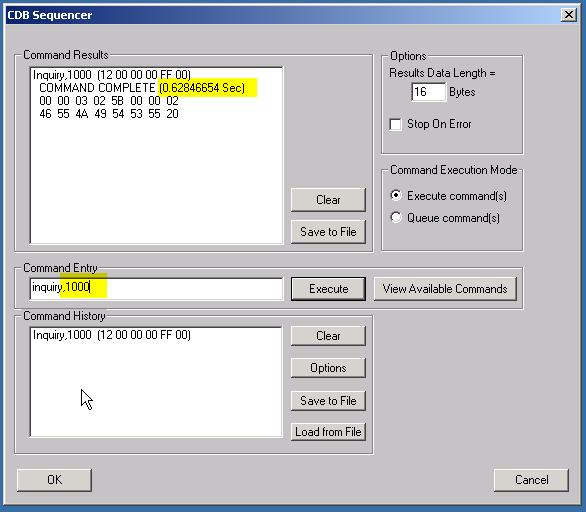Enable Stop On Error checkbox
Screen dimensions: 586x512
point(395,124)
